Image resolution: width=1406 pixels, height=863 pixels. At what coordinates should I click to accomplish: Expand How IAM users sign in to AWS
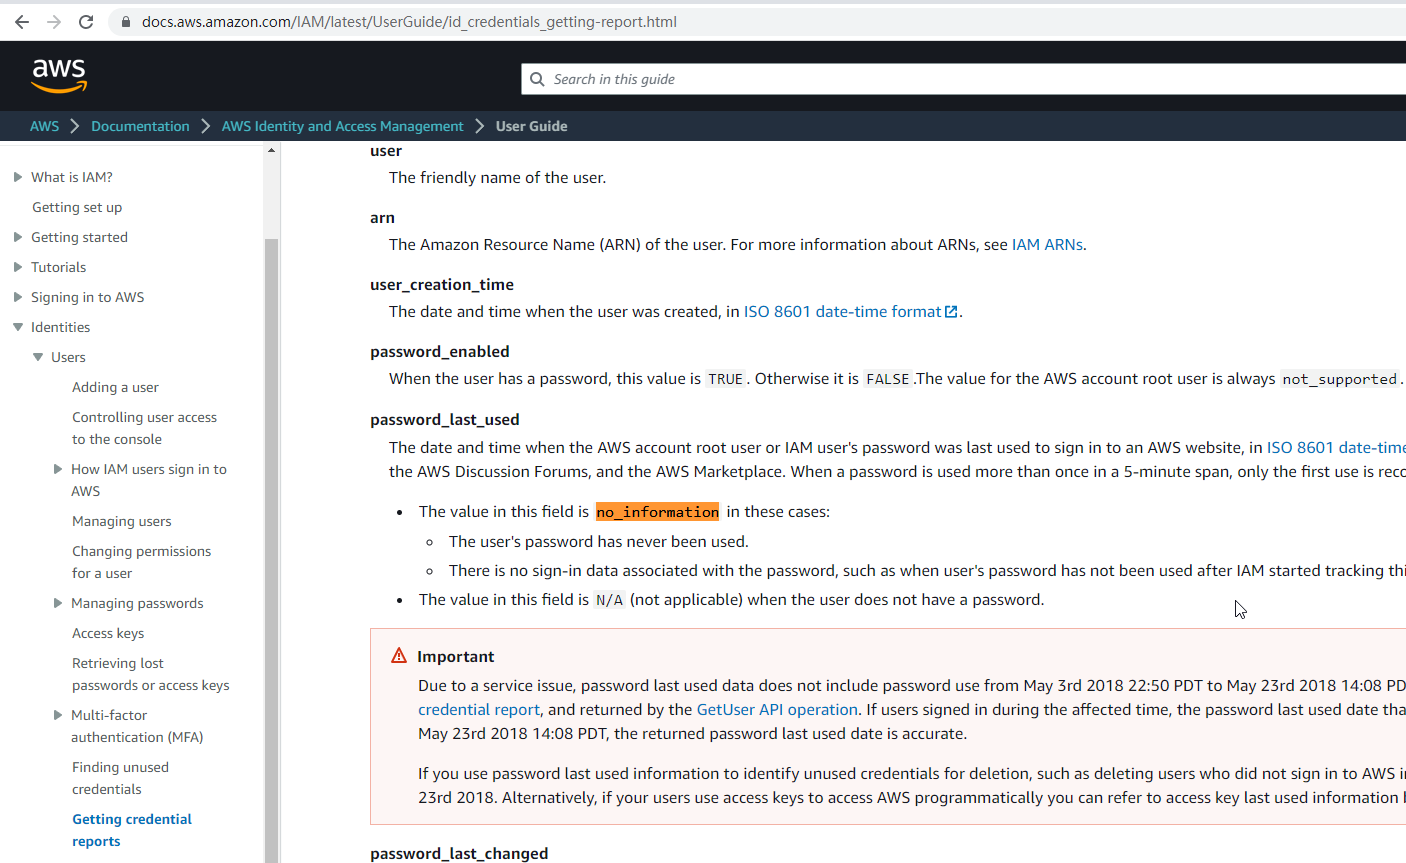[x=58, y=469]
